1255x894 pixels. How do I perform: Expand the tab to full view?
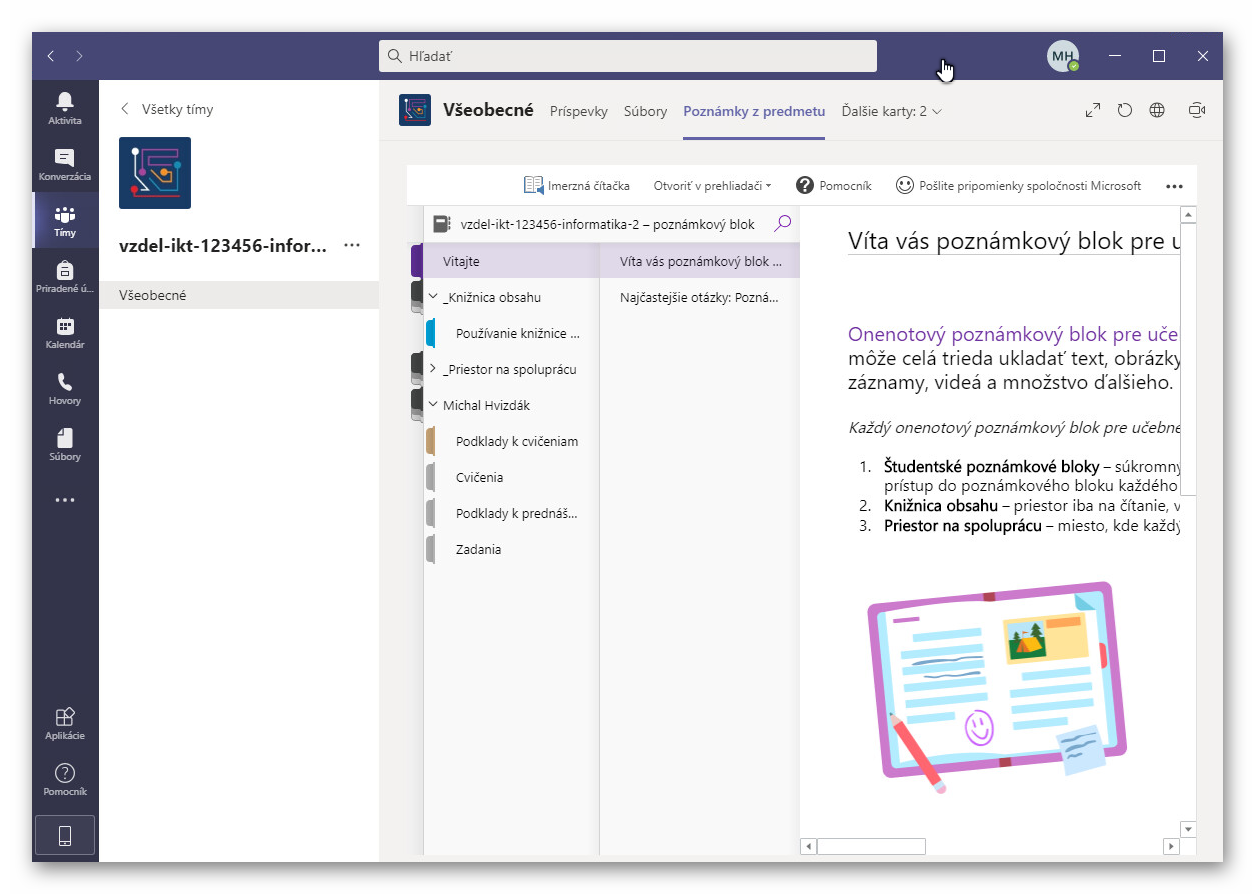click(1093, 111)
